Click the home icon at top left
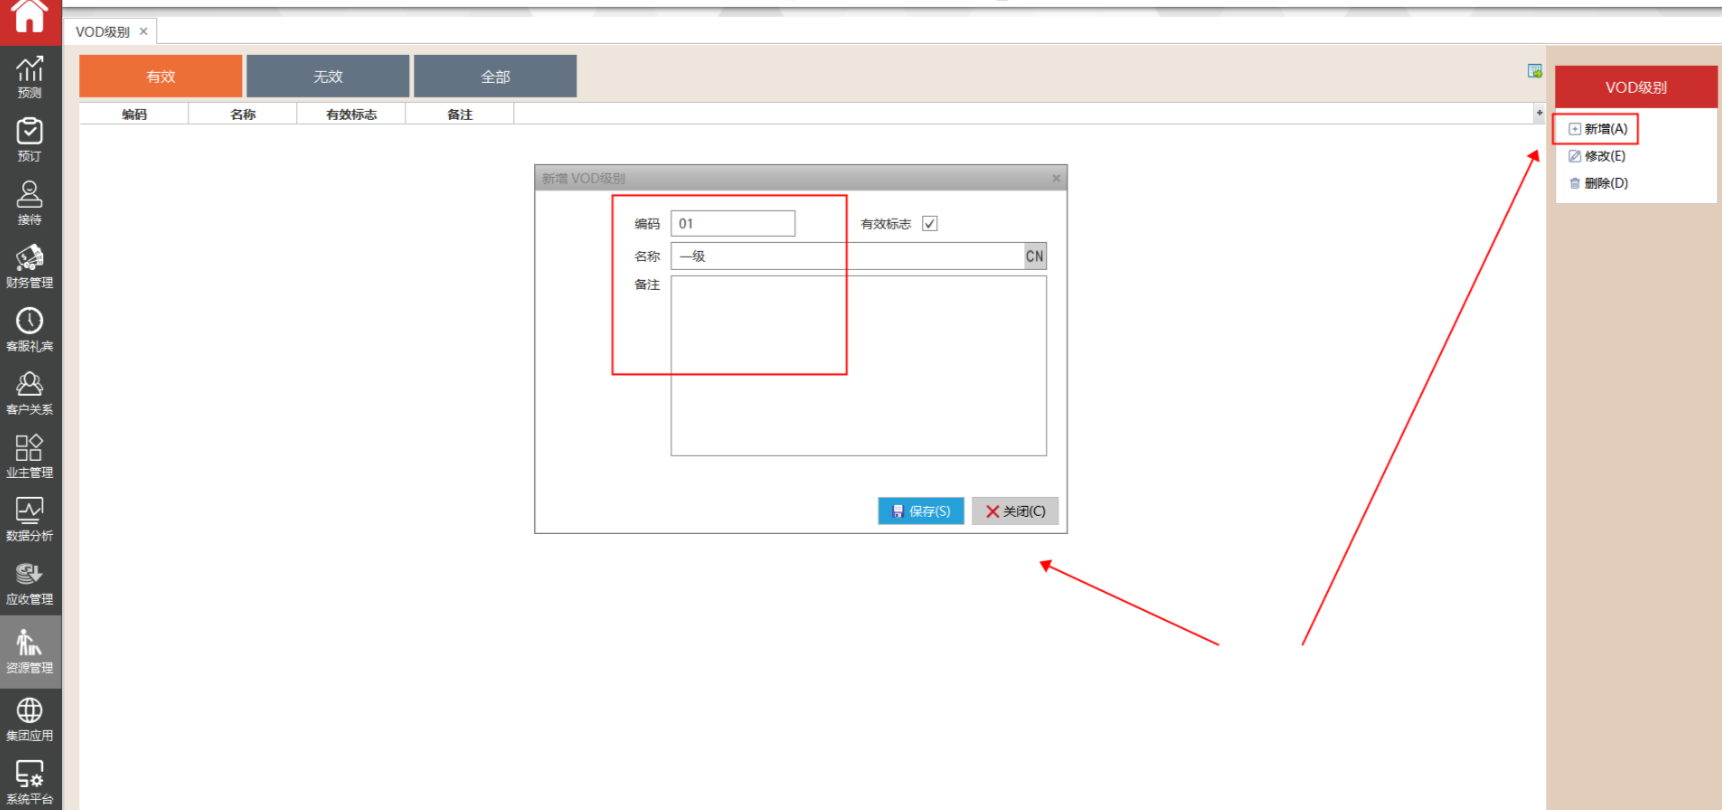Image resolution: width=1722 pixels, height=810 pixels. (x=30, y=18)
